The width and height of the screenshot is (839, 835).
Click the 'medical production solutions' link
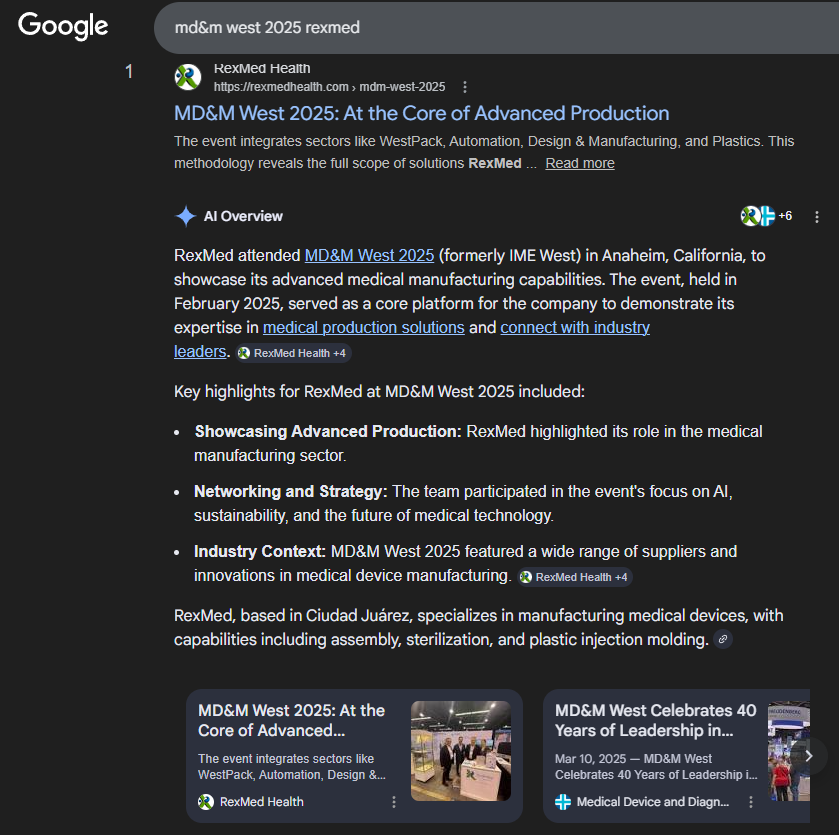363,327
